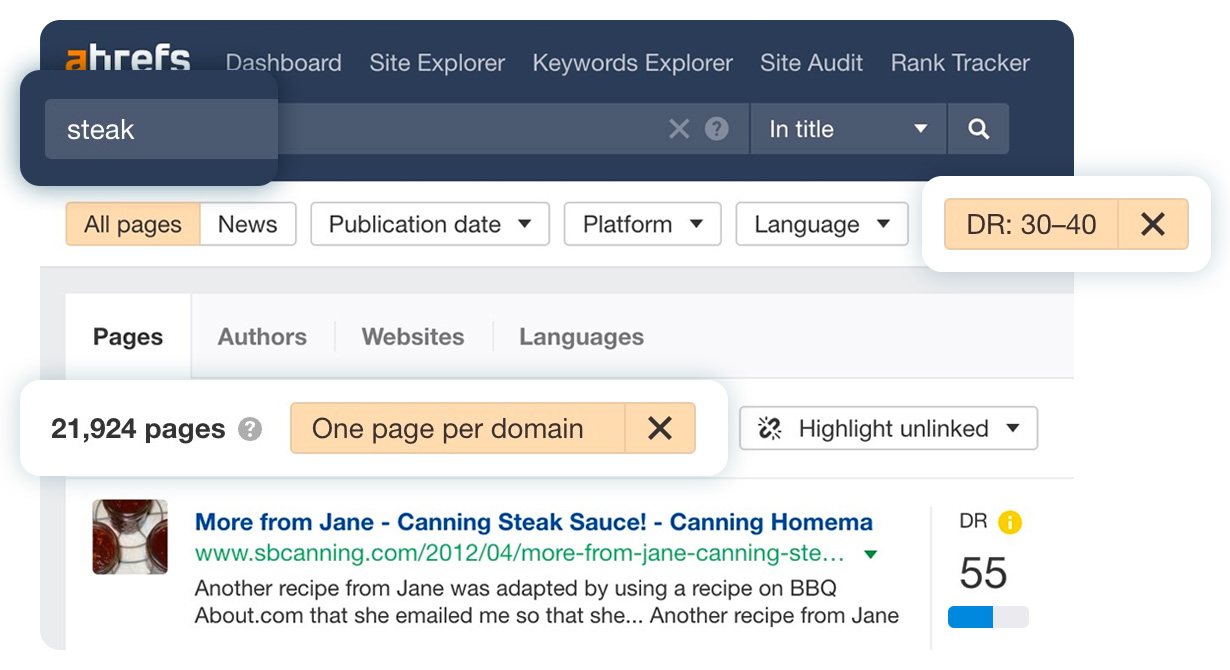This screenshot has width=1230, height=670.
Task: Expand the Platform filter dropdown
Action: click(x=642, y=224)
